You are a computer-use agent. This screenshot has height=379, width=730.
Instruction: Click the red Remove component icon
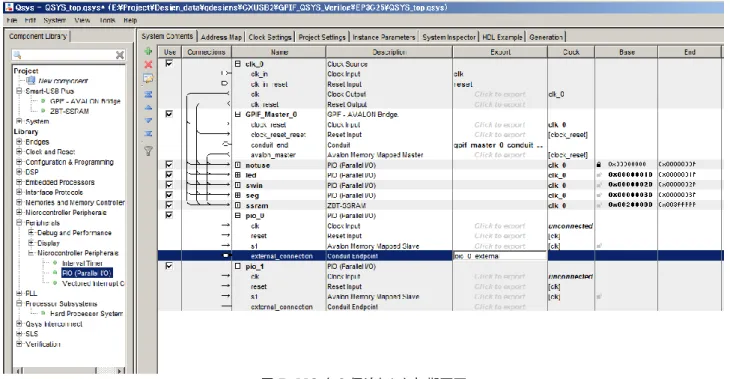click(x=148, y=65)
